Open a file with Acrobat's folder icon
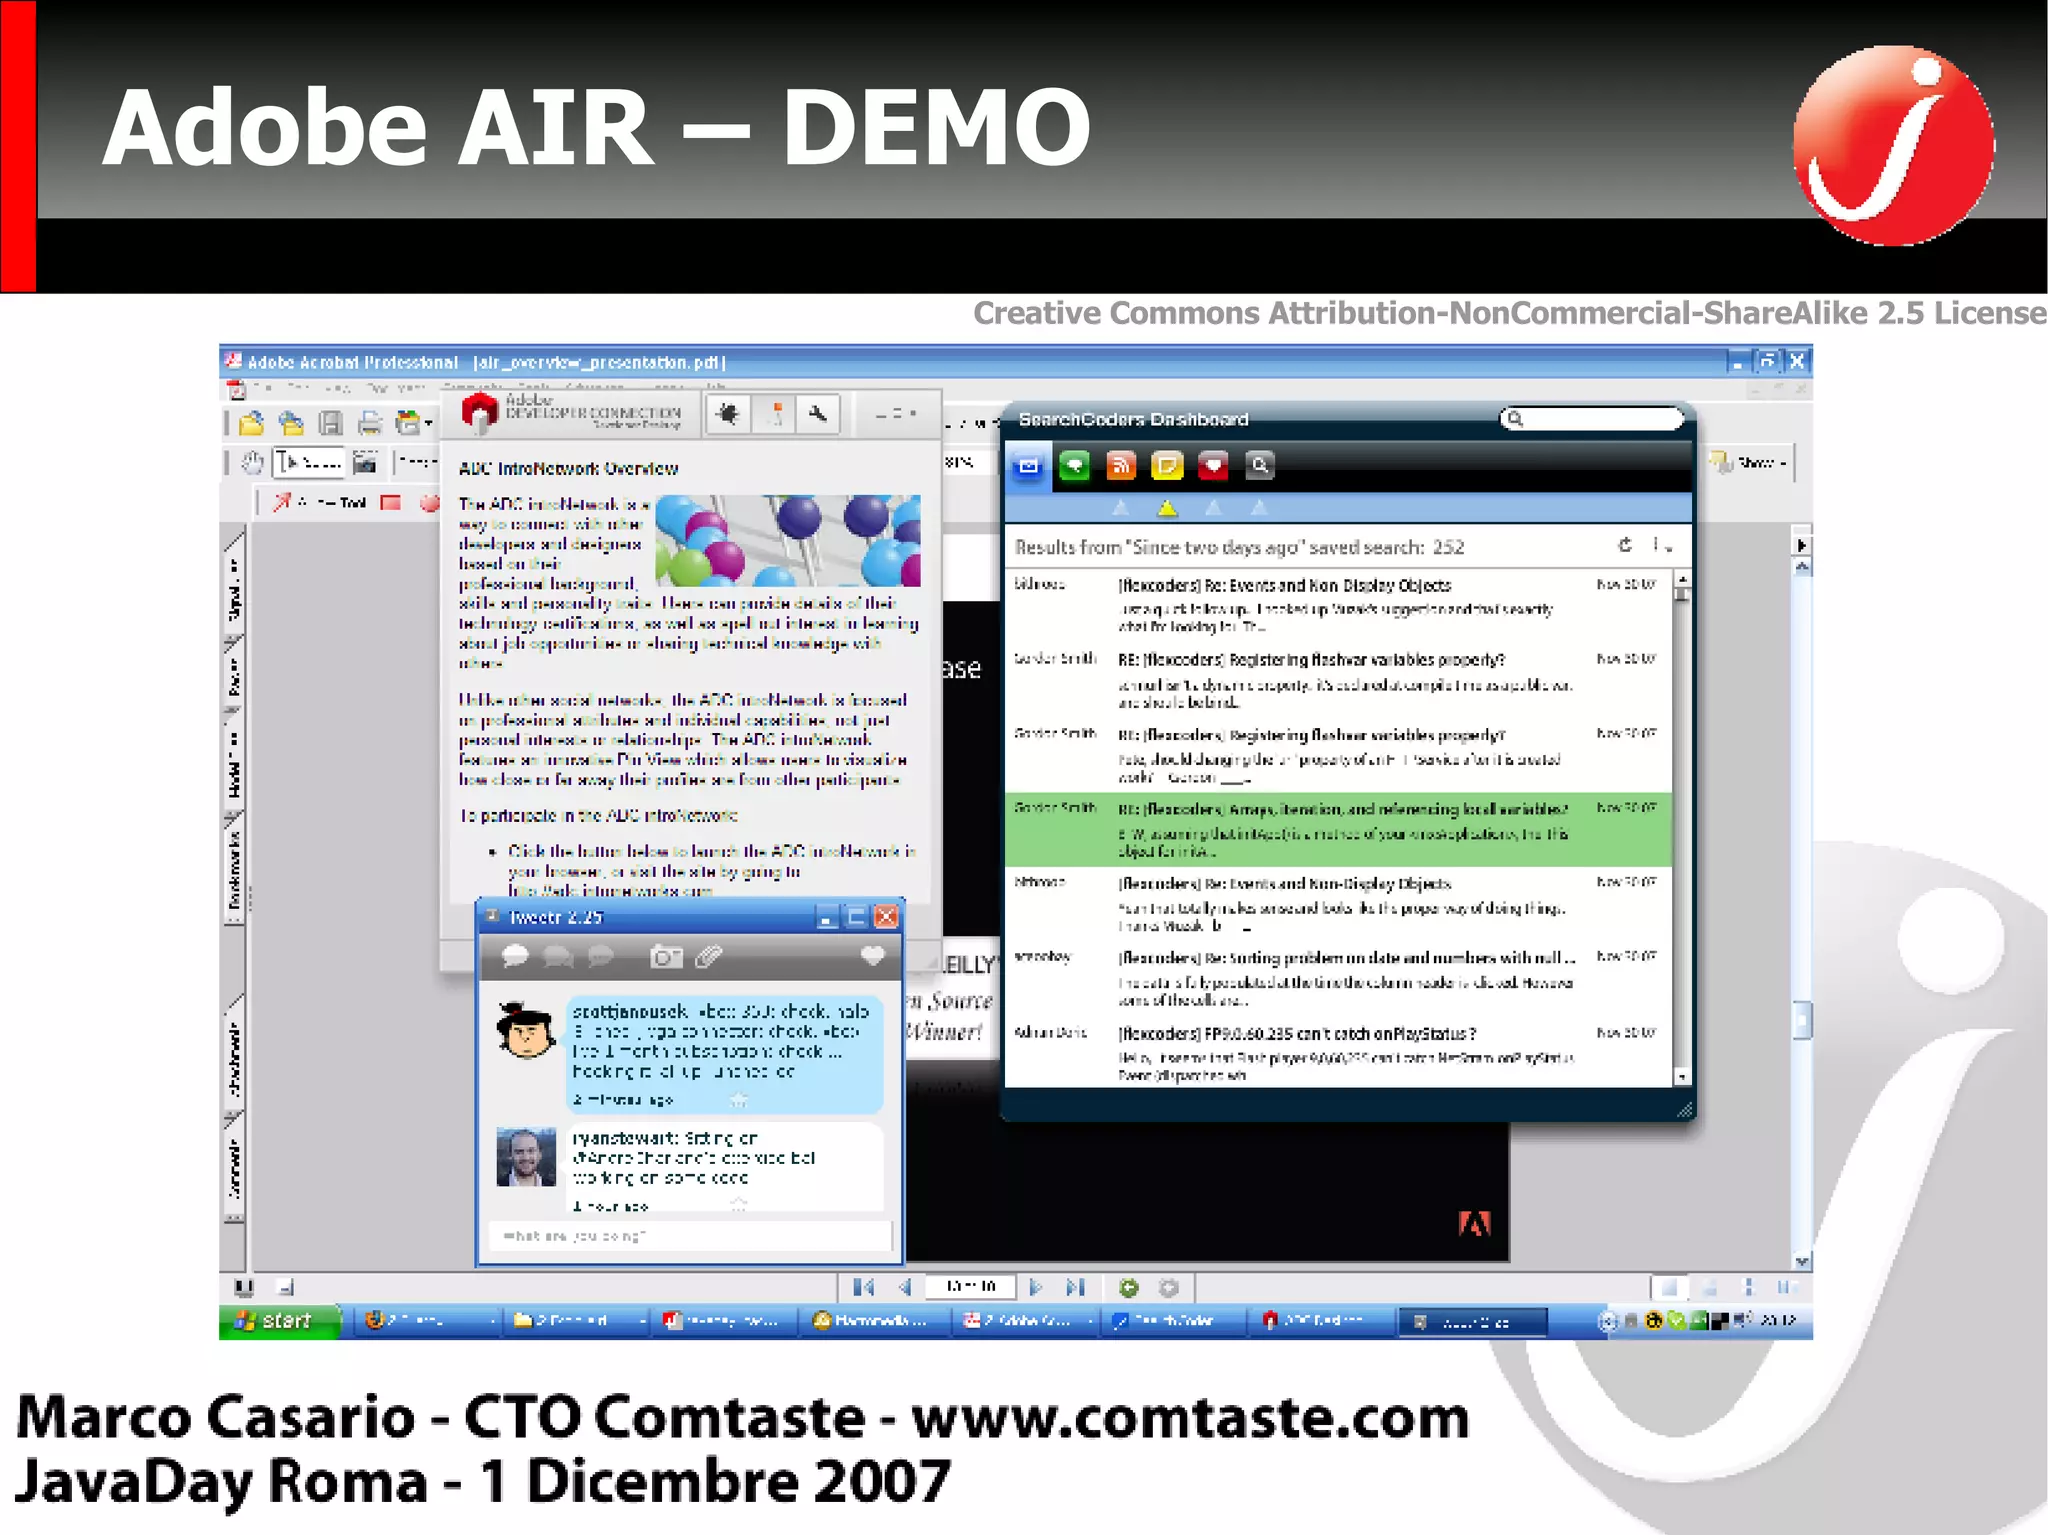2048x1535 pixels. click(x=251, y=423)
